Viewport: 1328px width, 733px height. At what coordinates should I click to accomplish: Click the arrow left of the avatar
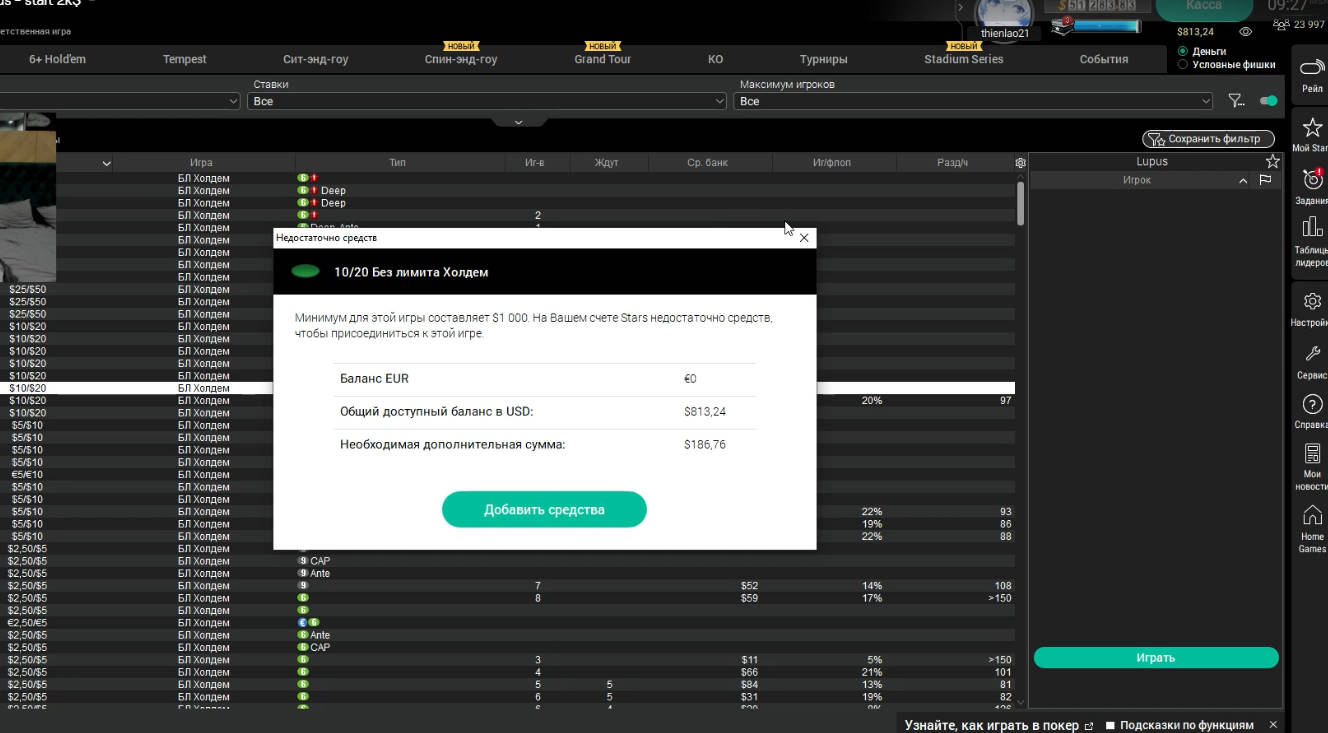(x=961, y=8)
